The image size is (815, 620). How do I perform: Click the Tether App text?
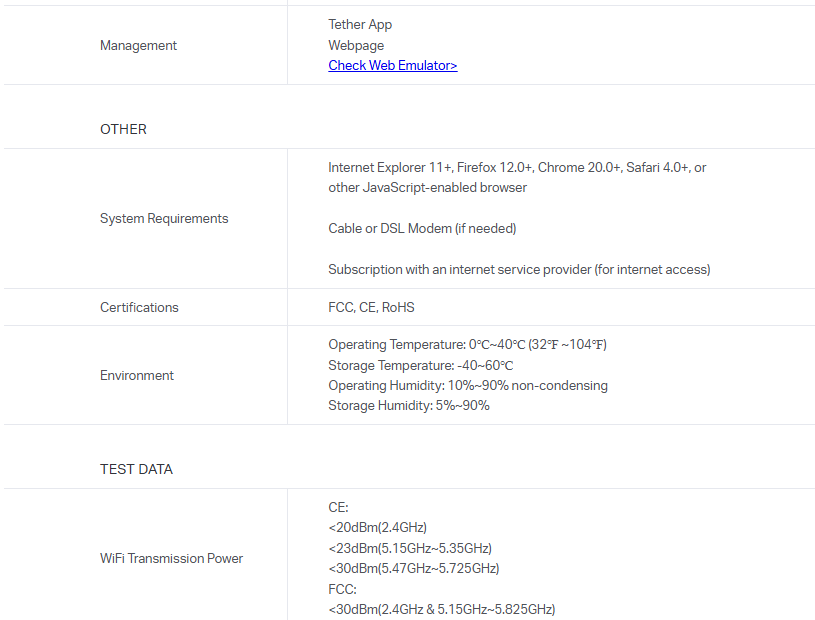(360, 24)
